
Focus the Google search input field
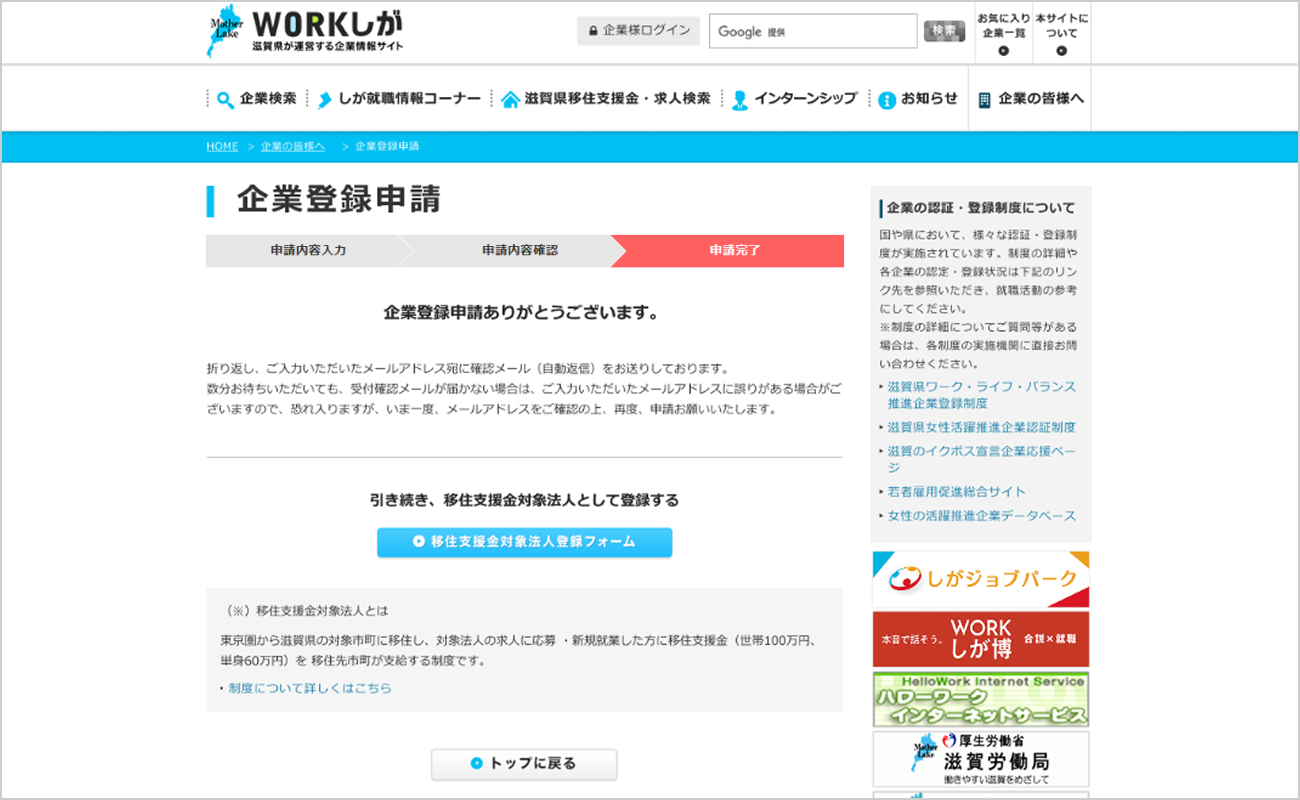[x=812, y=31]
